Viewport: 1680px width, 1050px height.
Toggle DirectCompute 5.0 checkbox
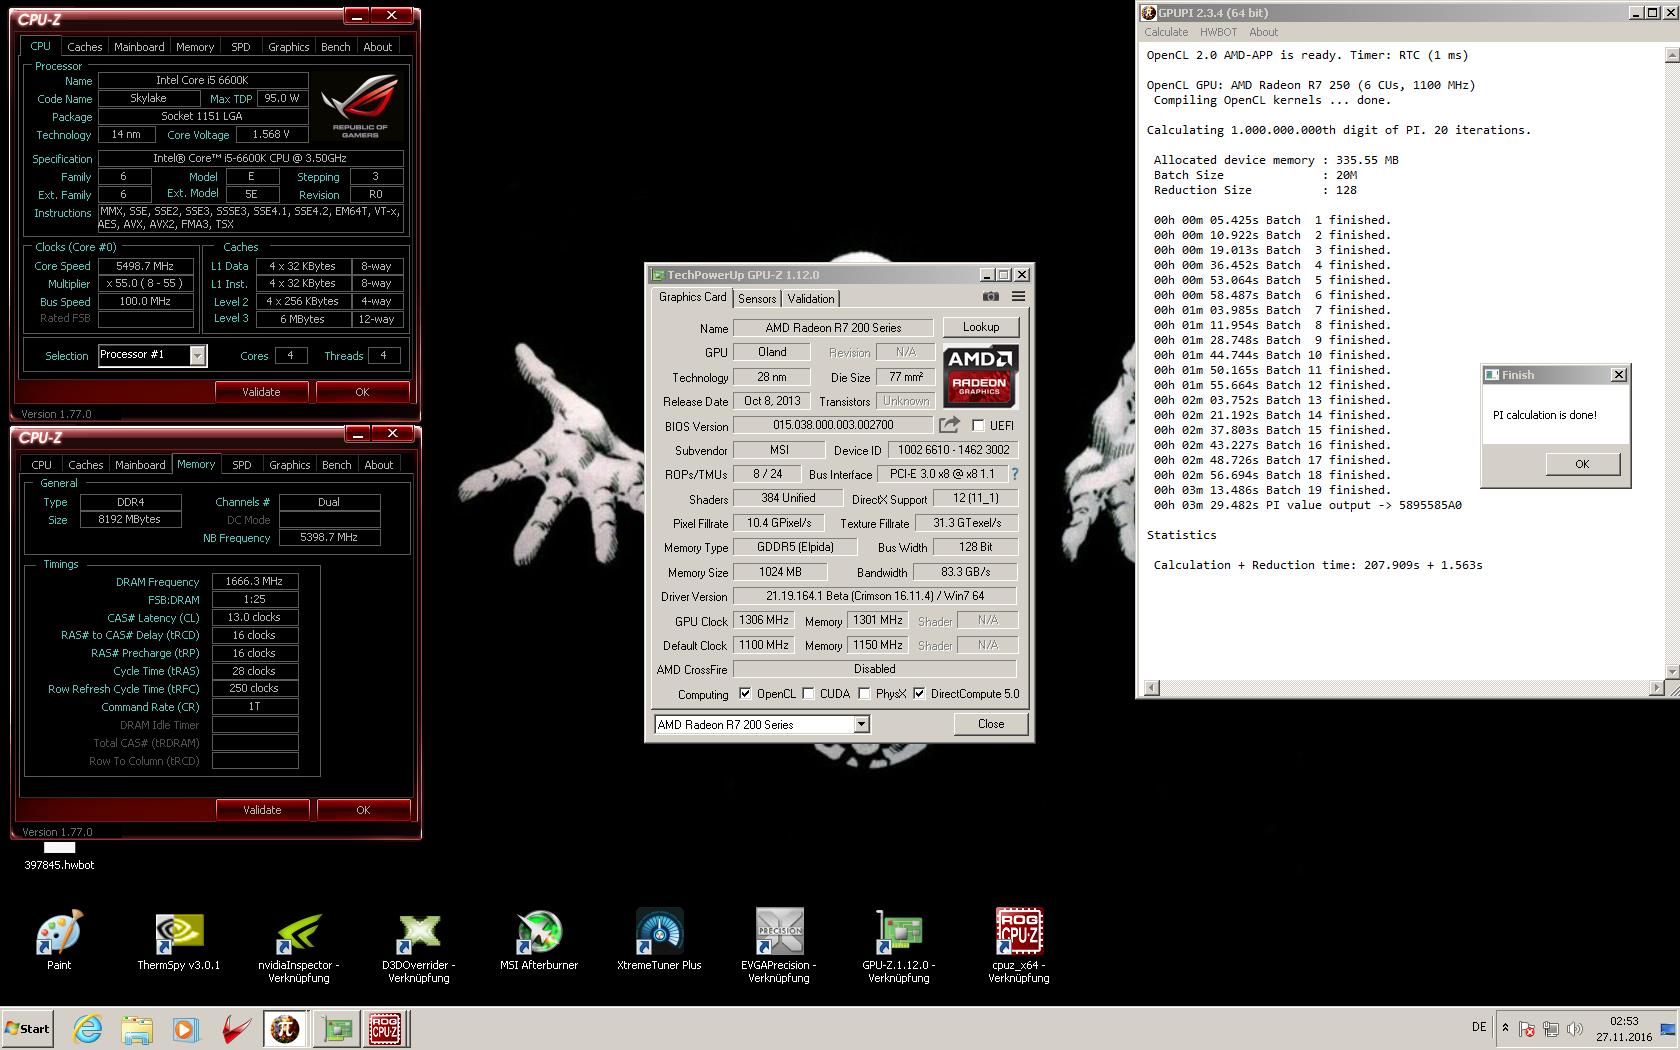point(919,693)
